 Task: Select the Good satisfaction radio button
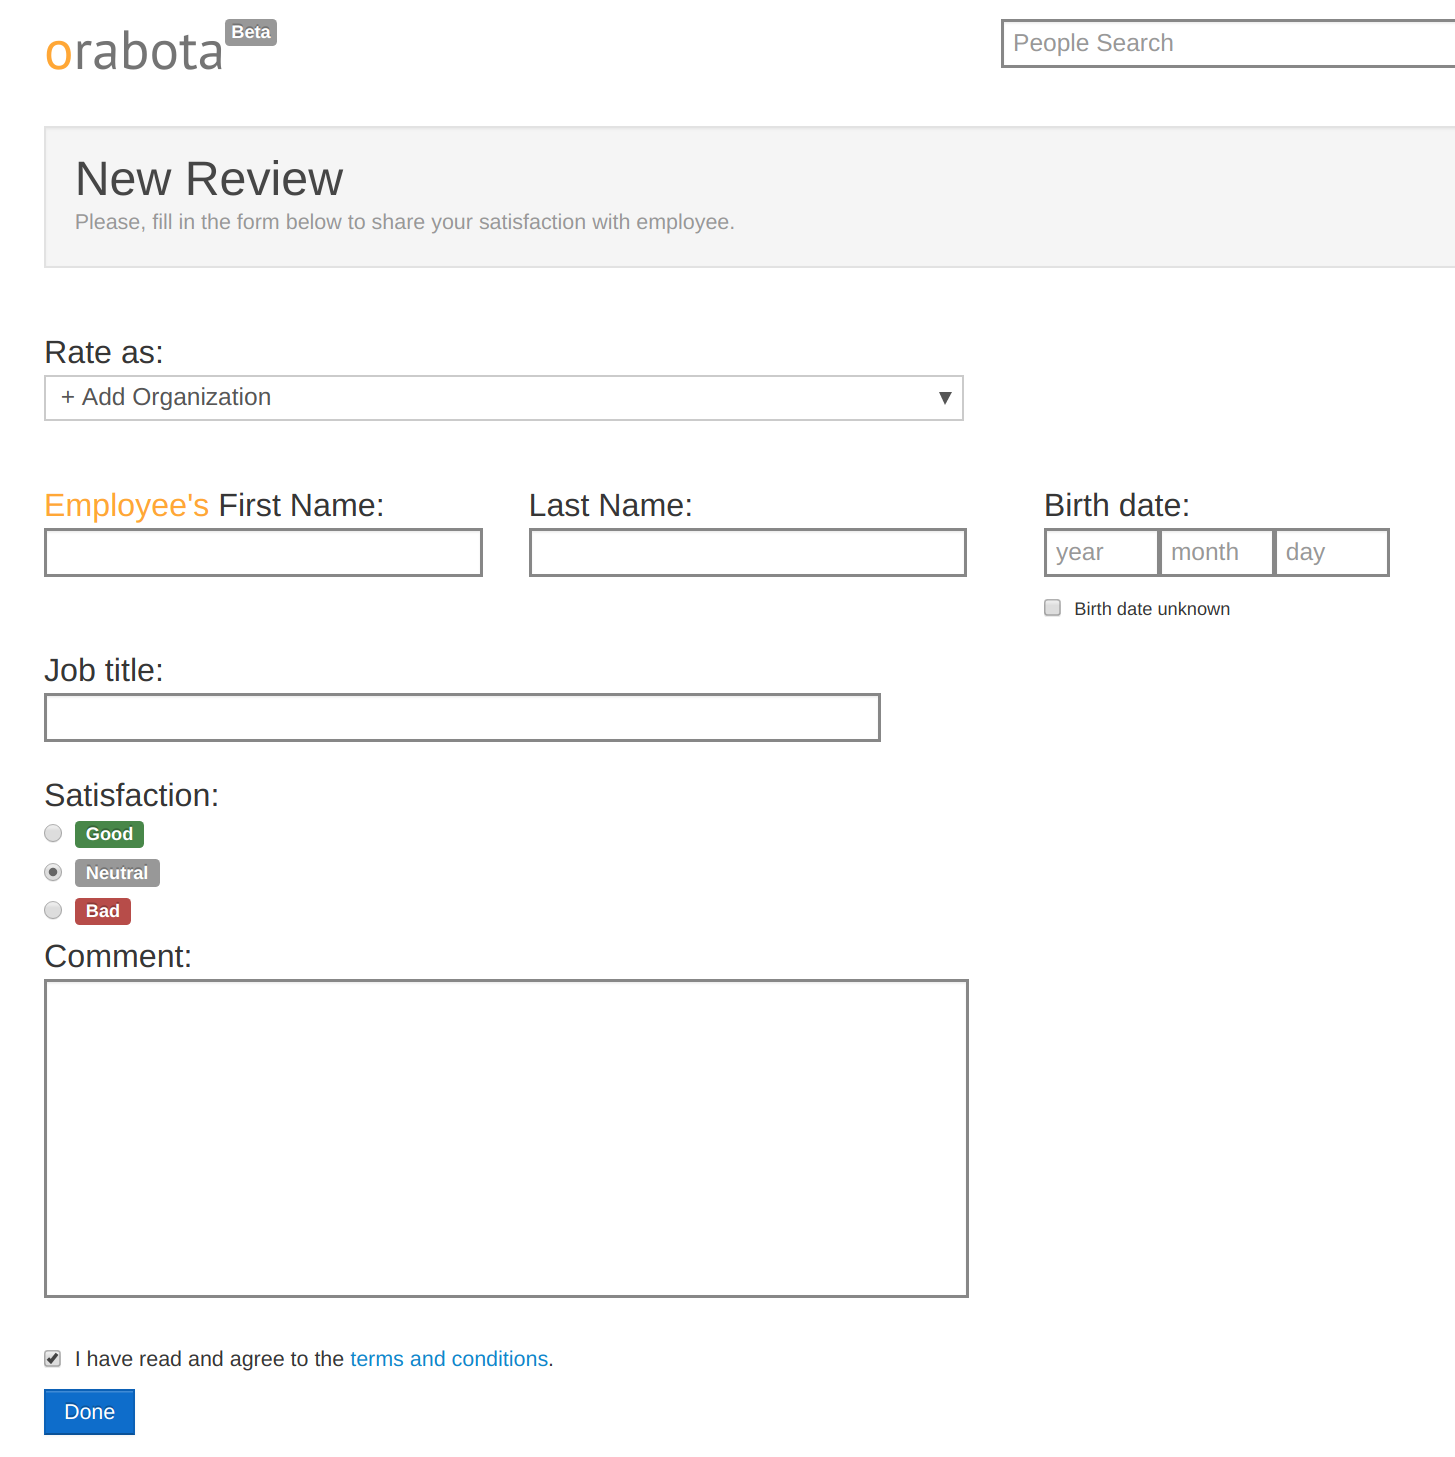[x=54, y=833]
